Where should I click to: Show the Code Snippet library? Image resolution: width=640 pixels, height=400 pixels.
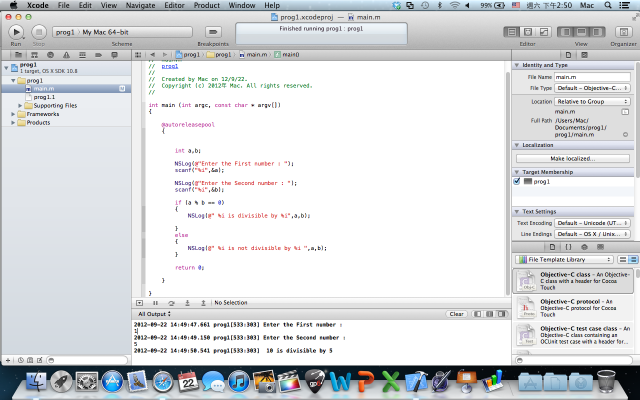pyautogui.click(x=568, y=247)
